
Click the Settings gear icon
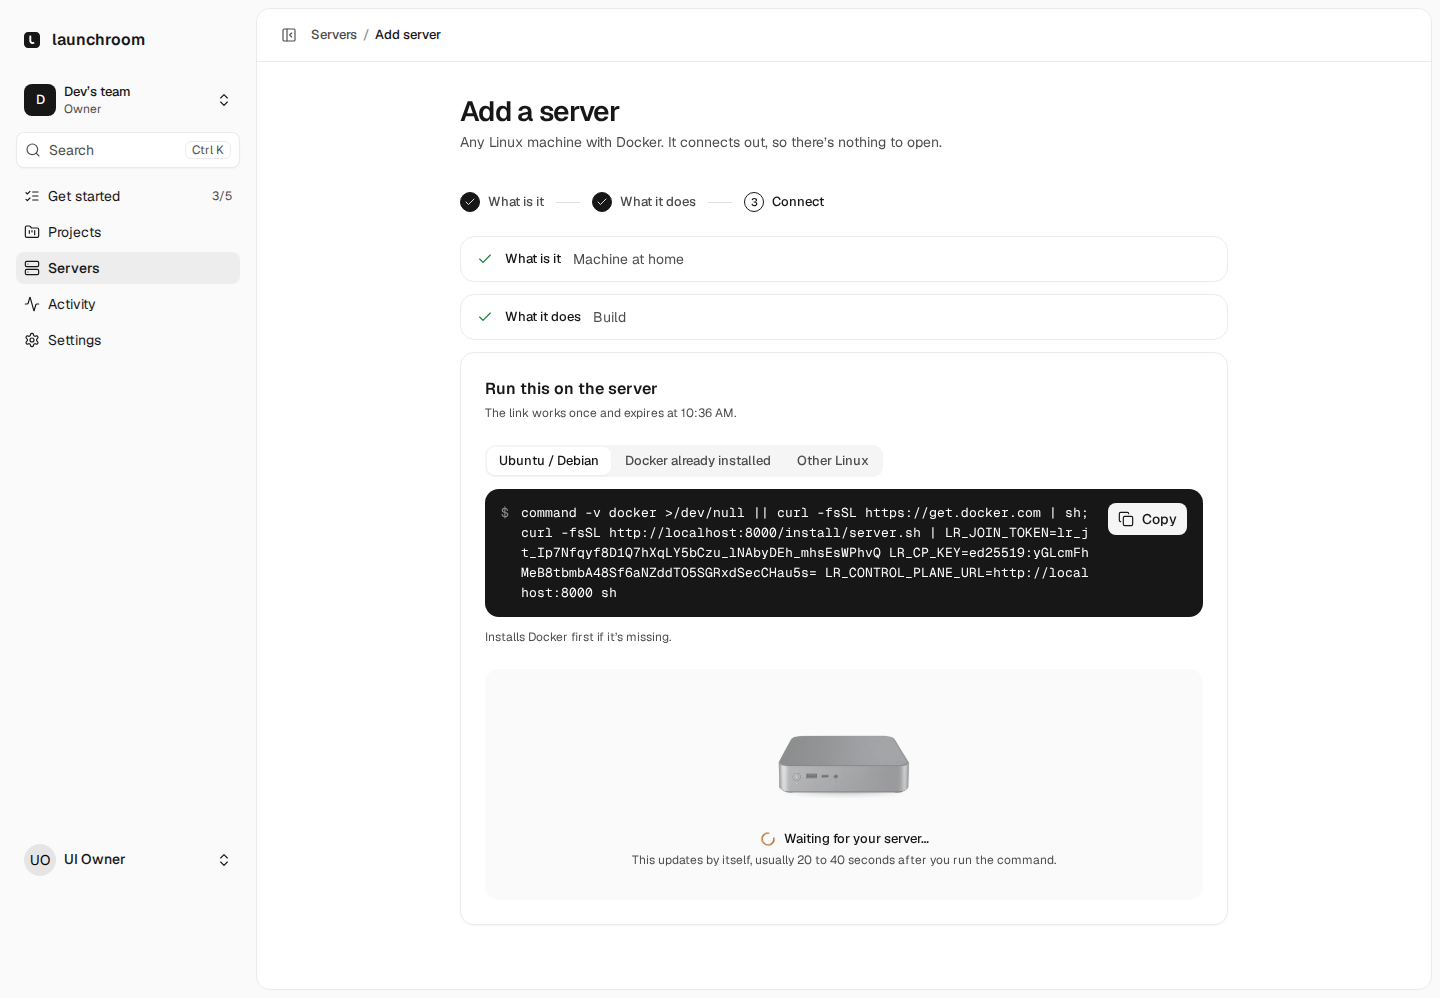point(32,340)
